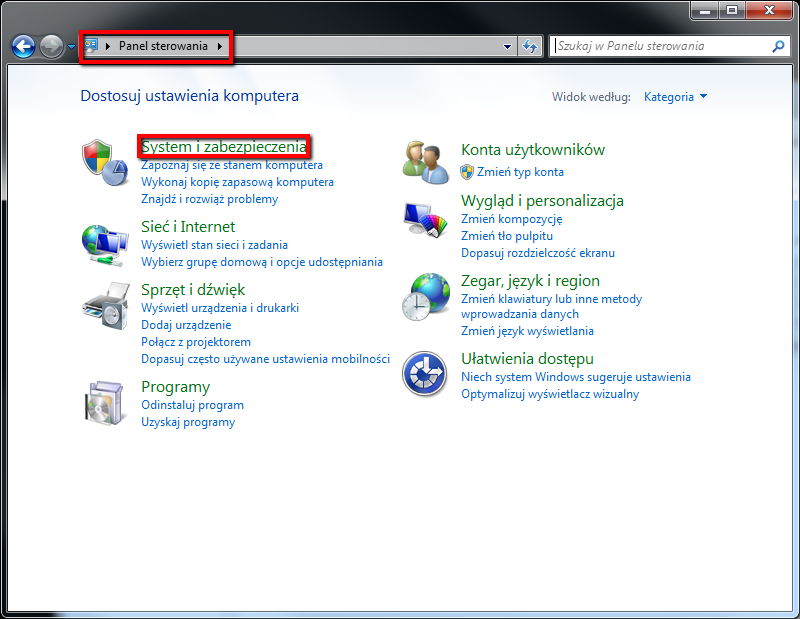The height and width of the screenshot is (619, 800).
Task: Click the Odinstaluj program link
Action: pyautogui.click(x=192, y=405)
